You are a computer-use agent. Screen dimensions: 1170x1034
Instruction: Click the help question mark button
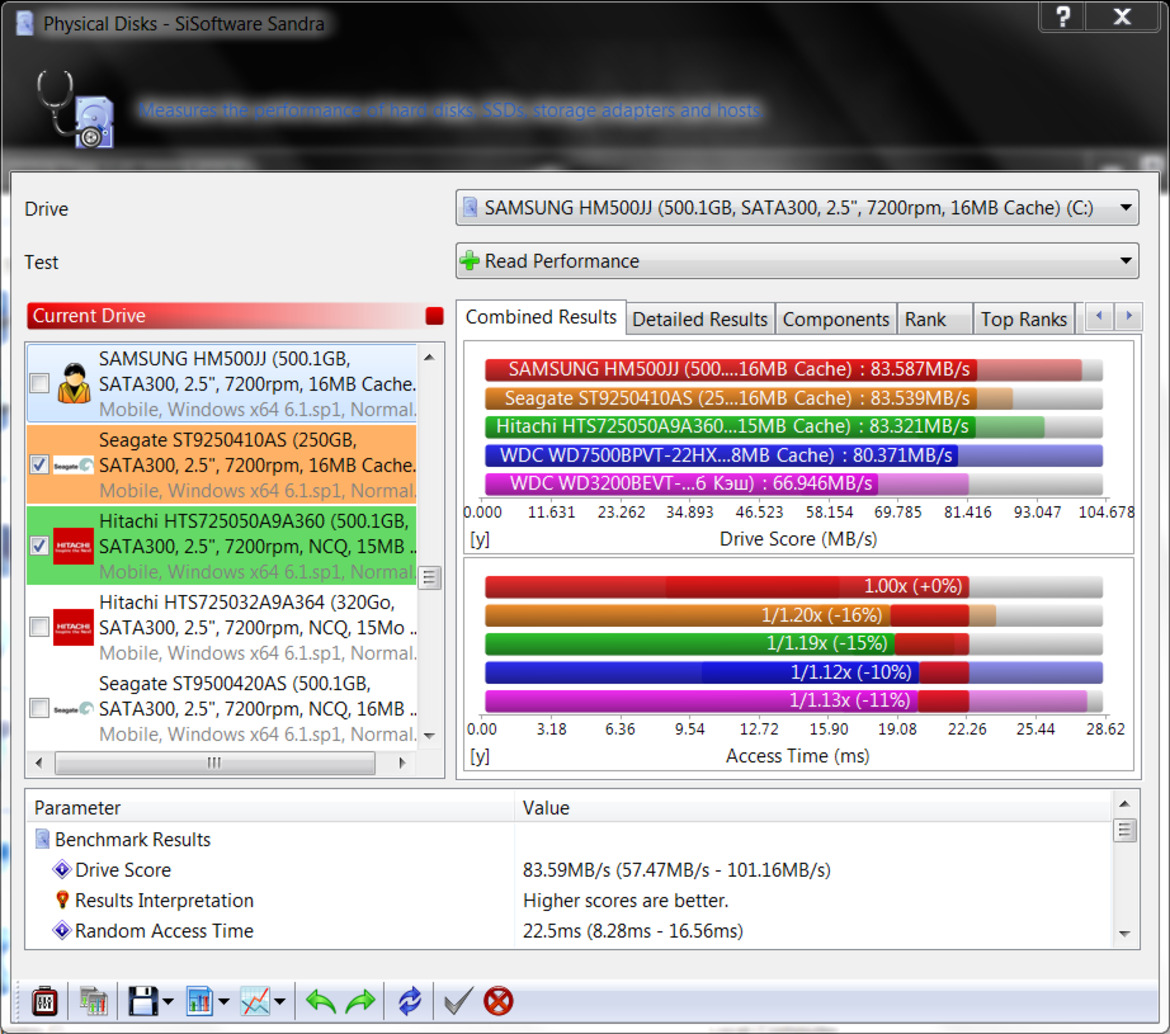pyautogui.click(x=1063, y=16)
